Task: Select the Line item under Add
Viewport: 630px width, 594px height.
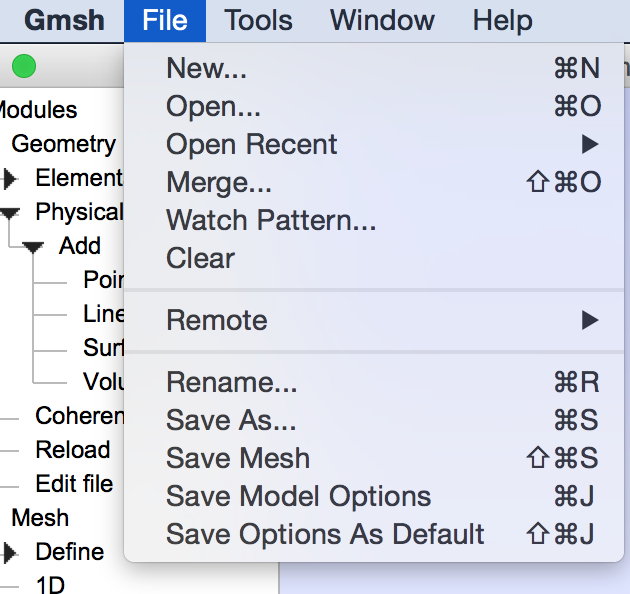Action: point(104,314)
